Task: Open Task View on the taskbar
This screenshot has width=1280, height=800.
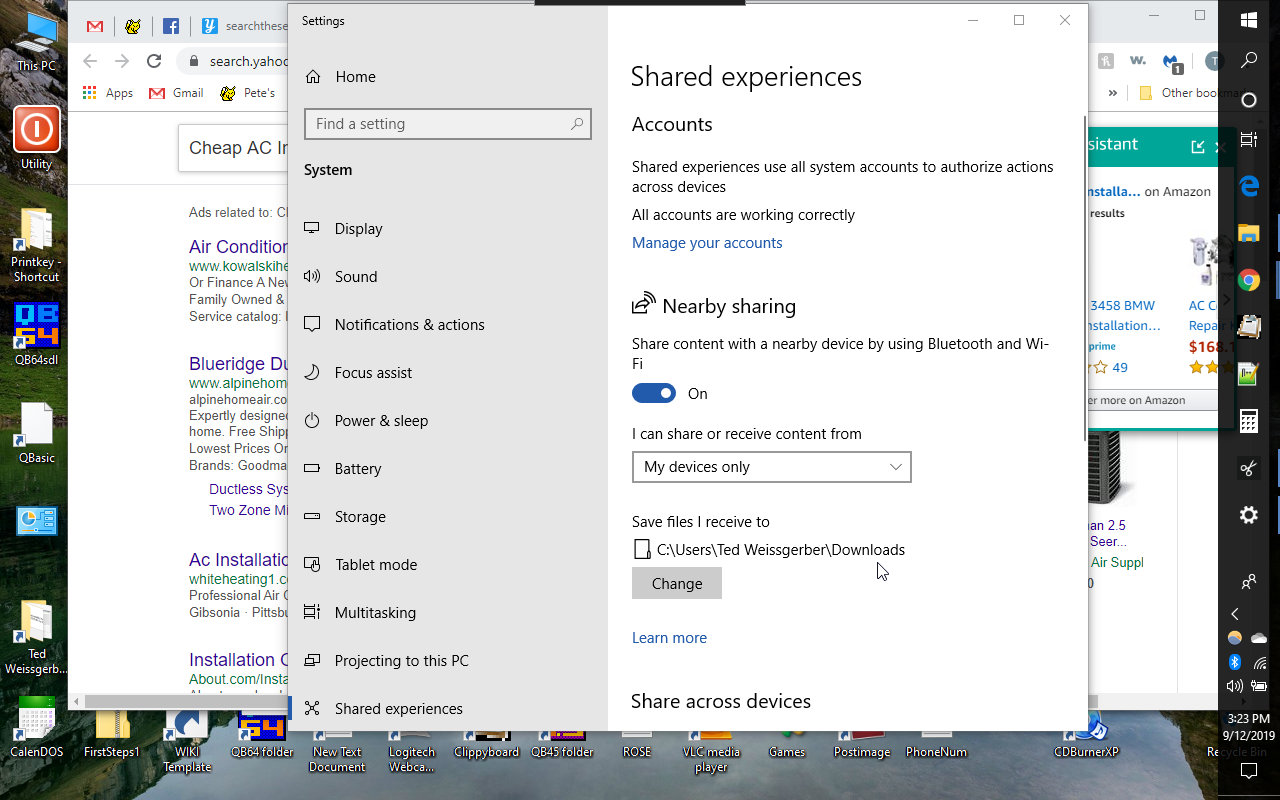Action: pyautogui.click(x=1249, y=140)
